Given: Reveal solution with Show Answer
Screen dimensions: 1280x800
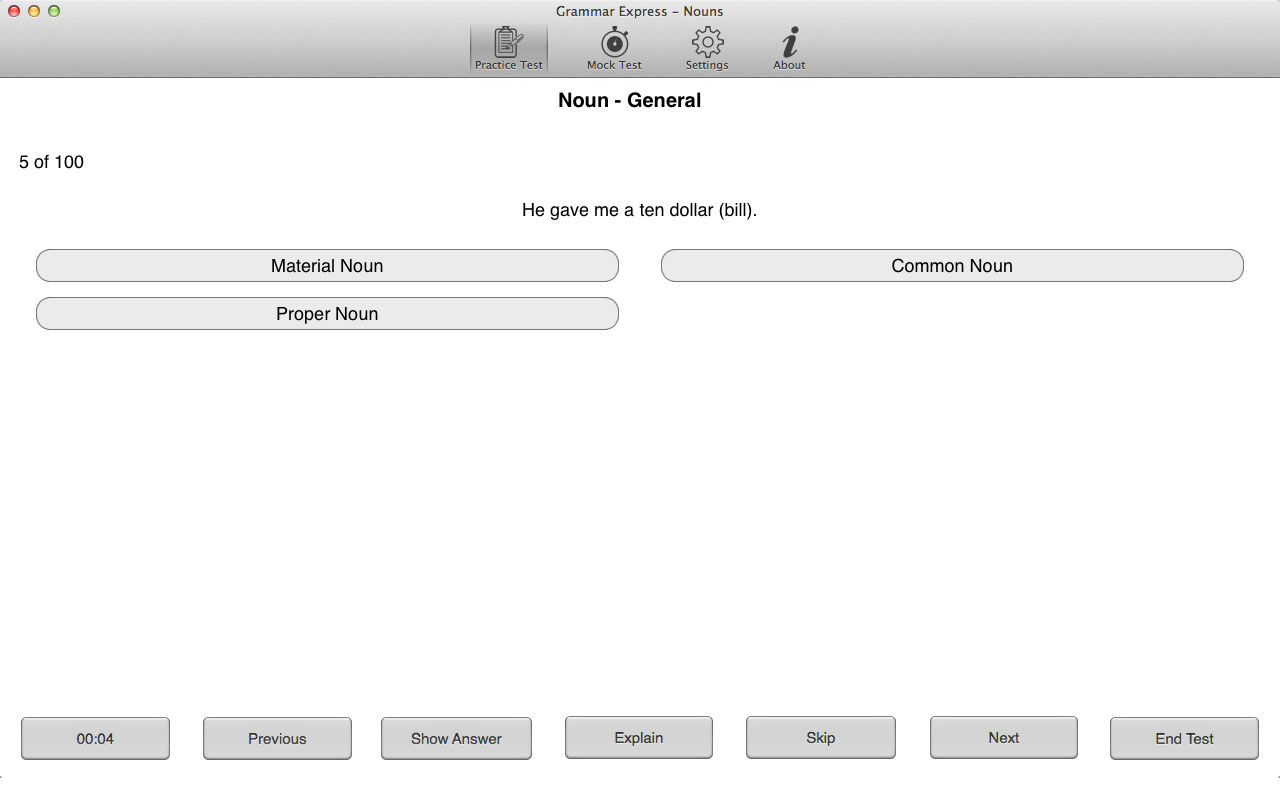Looking at the screenshot, I should (456, 739).
